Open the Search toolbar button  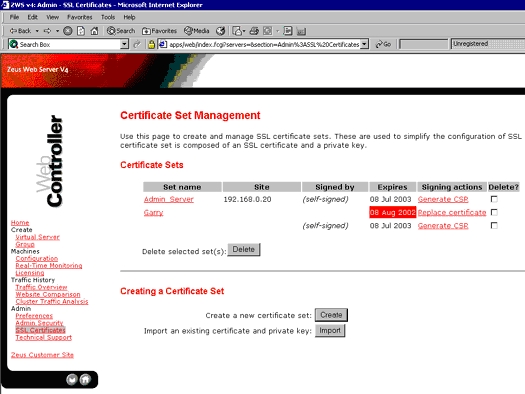(x=121, y=31)
